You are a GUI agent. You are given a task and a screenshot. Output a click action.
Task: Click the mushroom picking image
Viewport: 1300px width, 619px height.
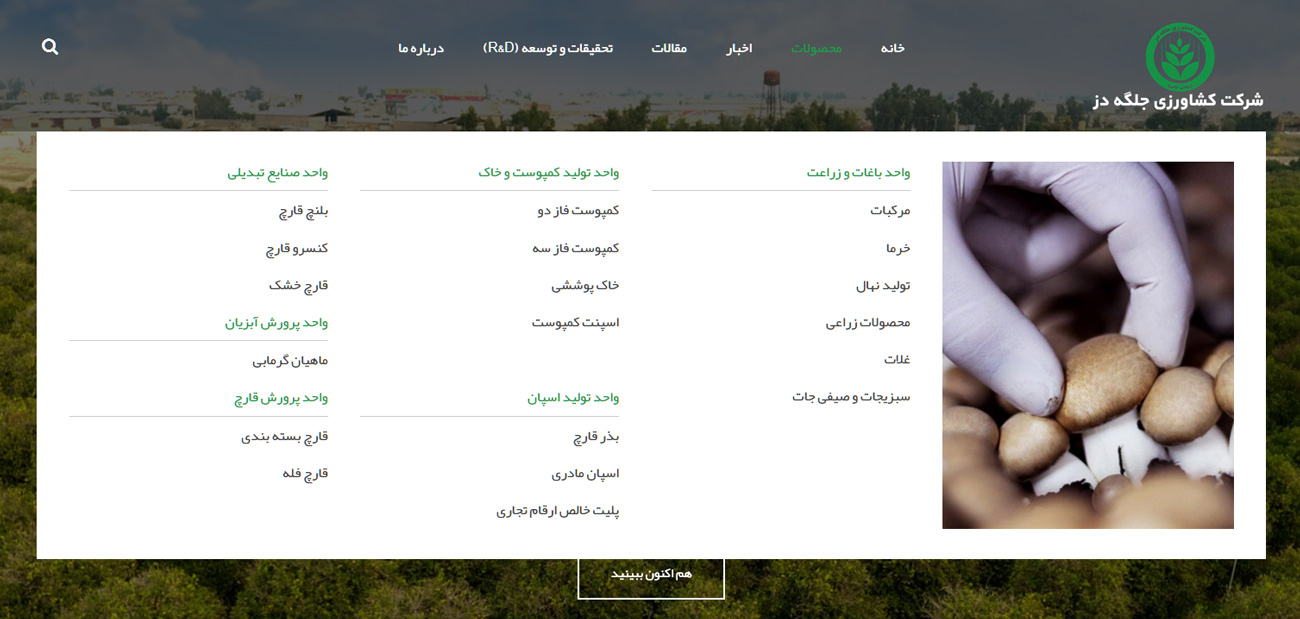click(x=1088, y=345)
